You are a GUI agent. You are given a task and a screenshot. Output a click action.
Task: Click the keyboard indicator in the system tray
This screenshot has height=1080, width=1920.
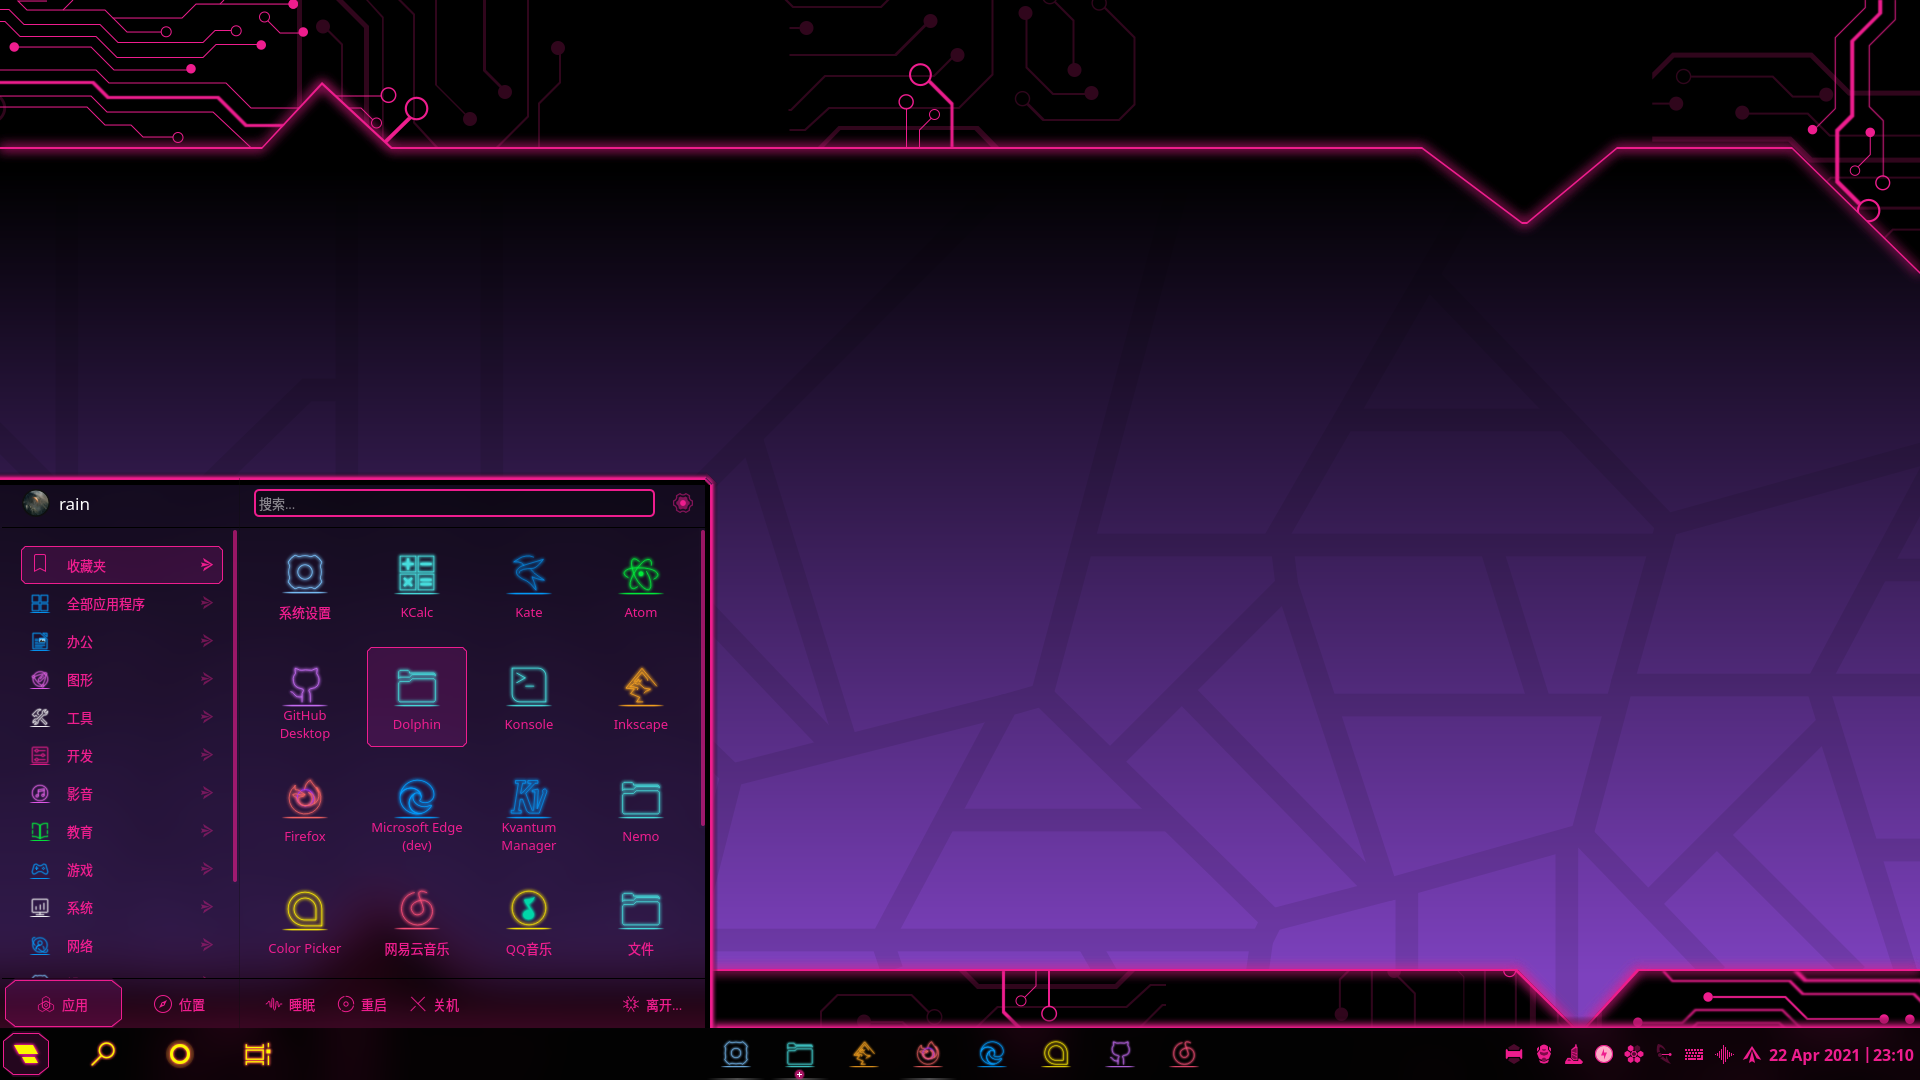tap(1694, 1054)
